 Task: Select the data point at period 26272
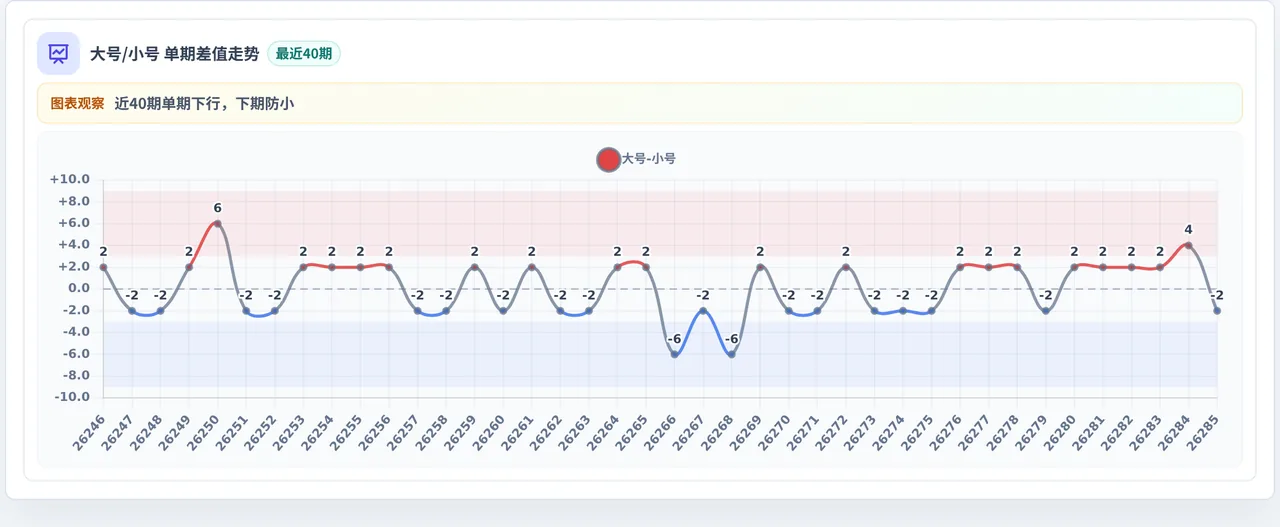pos(846,267)
